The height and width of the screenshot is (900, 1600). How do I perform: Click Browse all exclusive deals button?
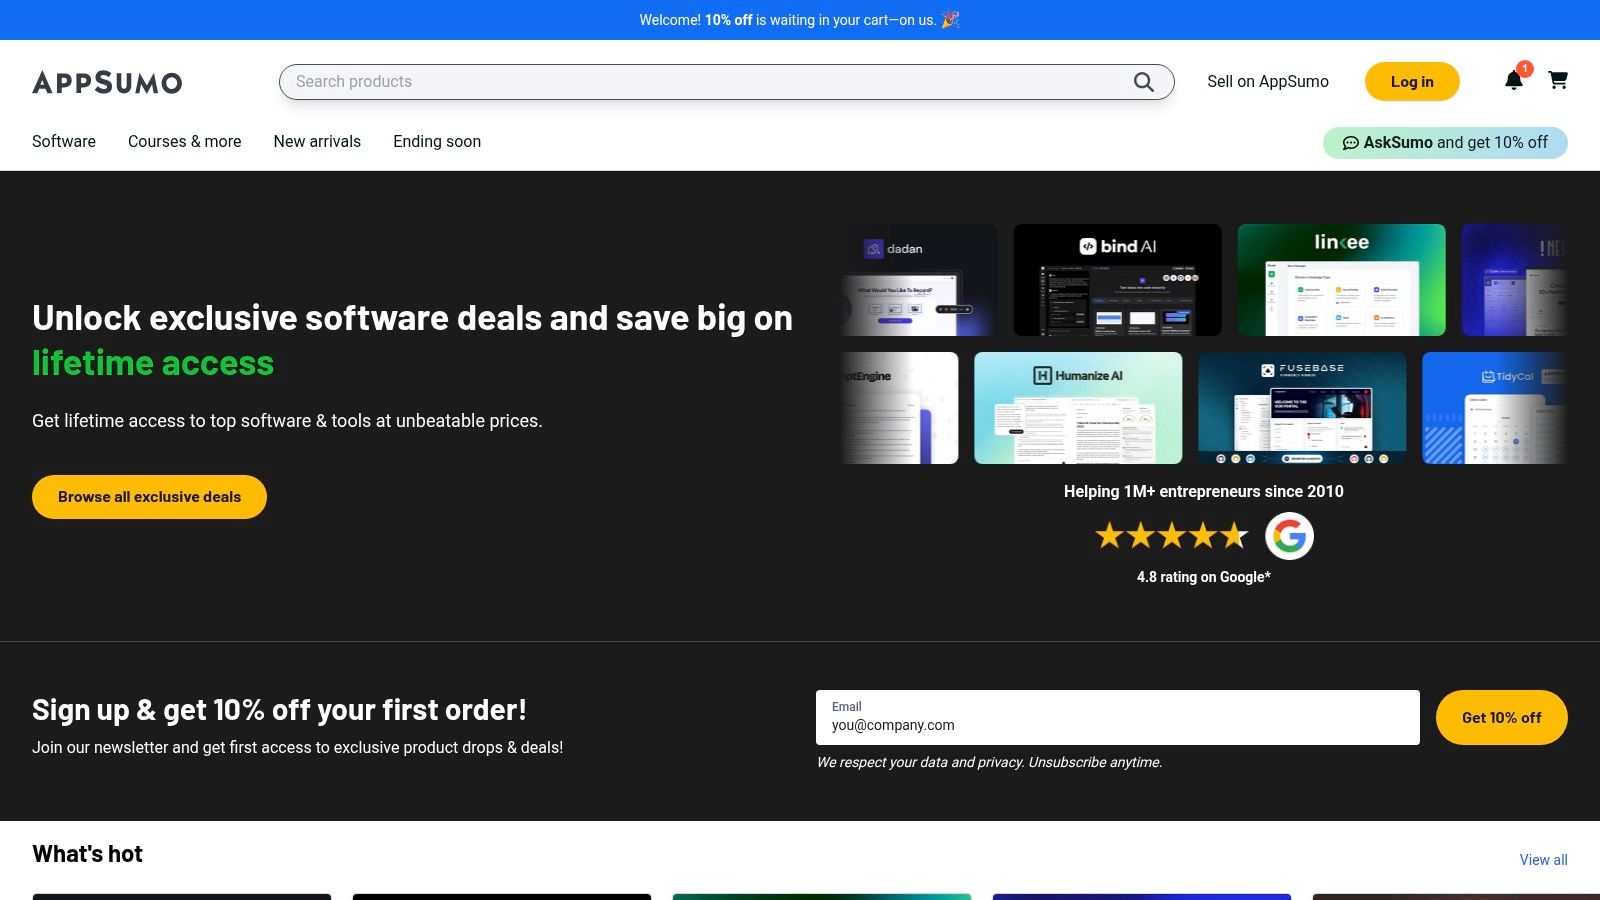(149, 497)
